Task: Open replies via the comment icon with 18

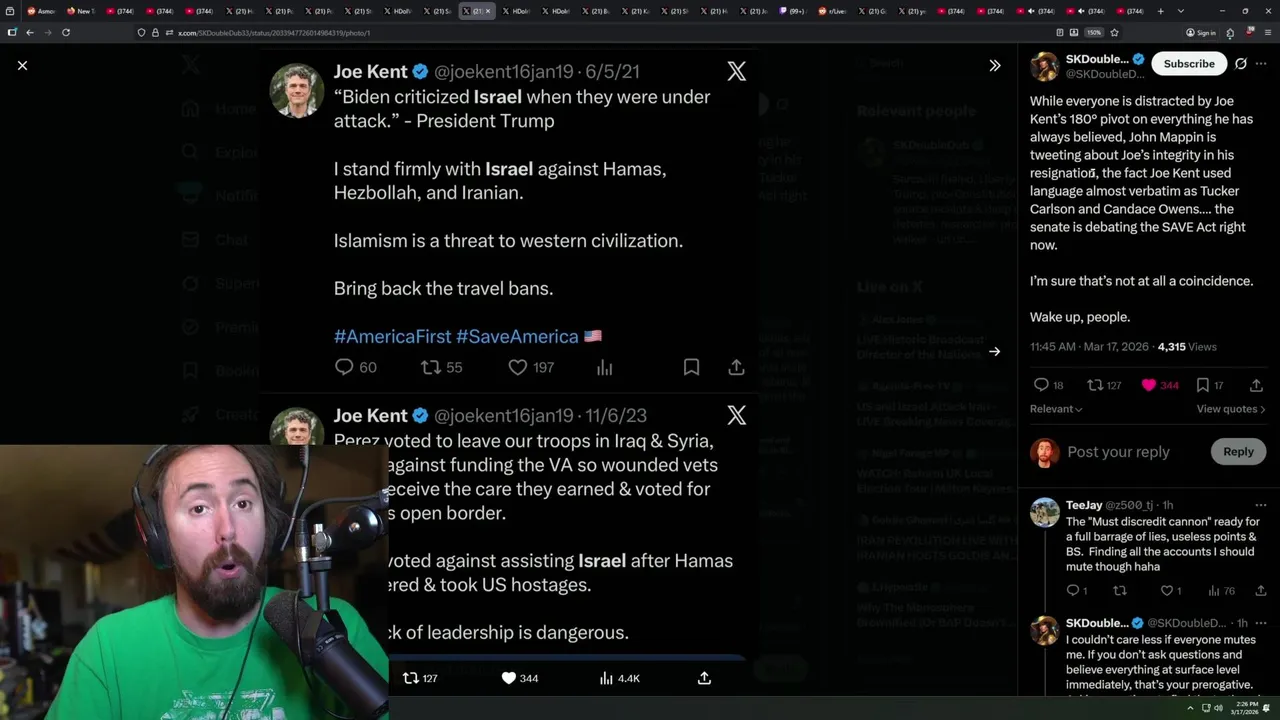Action: point(1041,385)
